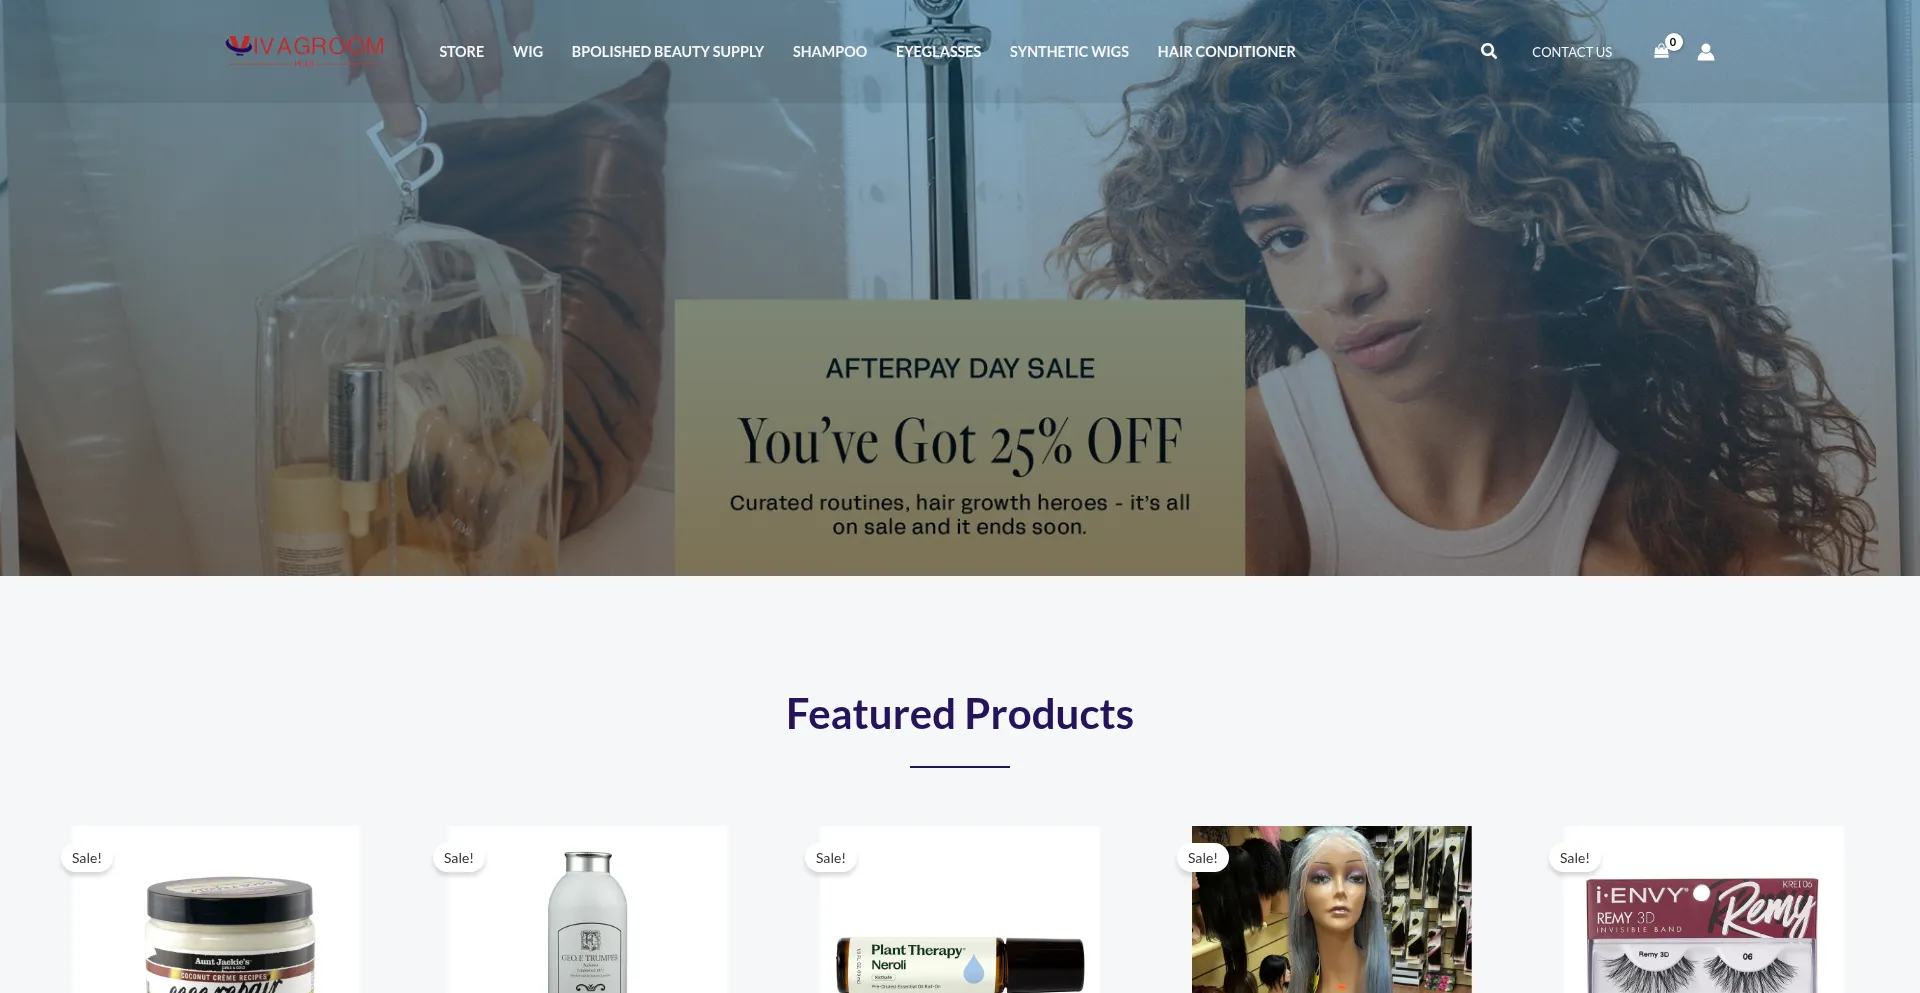Image resolution: width=1920 pixels, height=993 pixels.
Task: Navigate to Synthetic Wigs
Action: click(x=1069, y=51)
